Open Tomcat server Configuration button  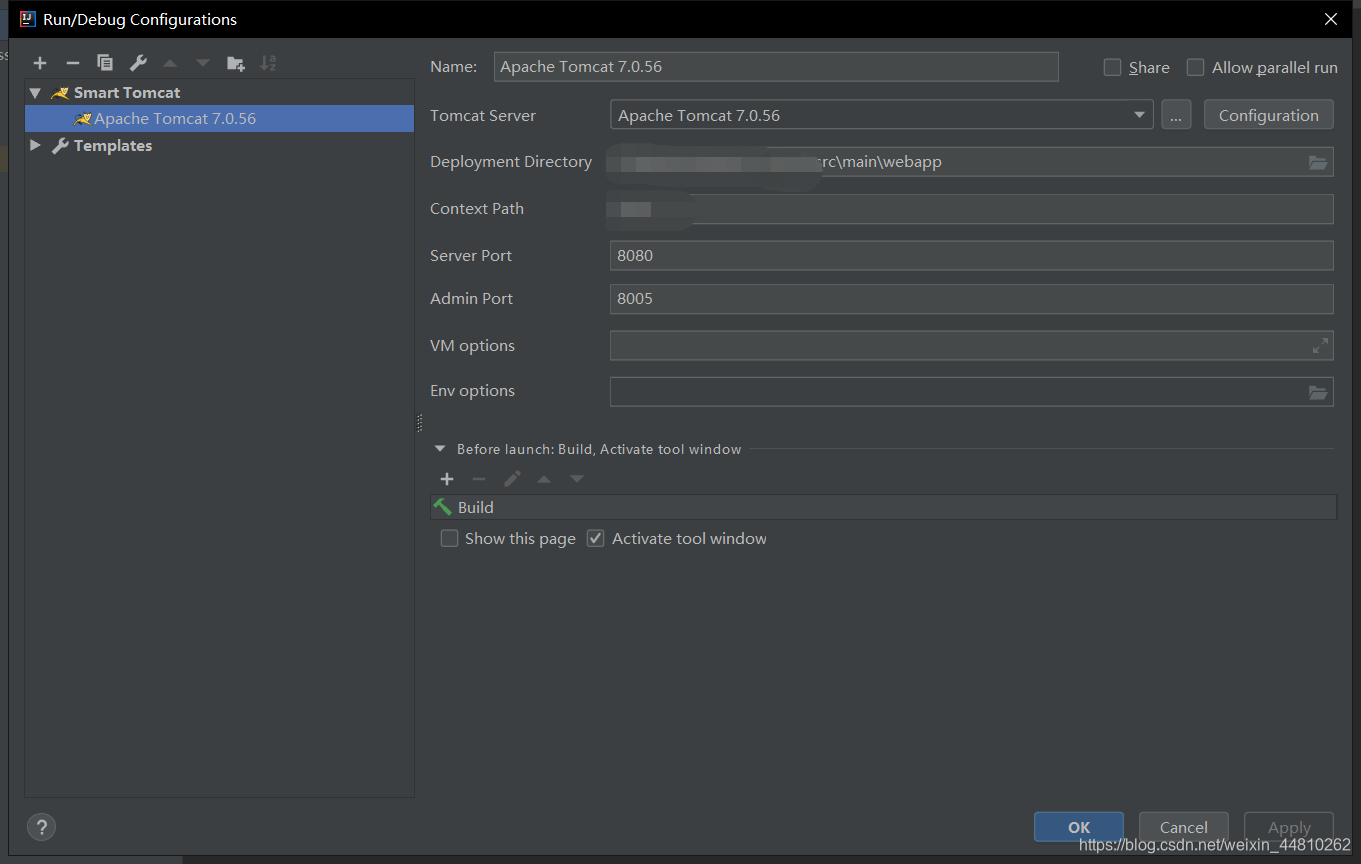click(x=1269, y=115)
